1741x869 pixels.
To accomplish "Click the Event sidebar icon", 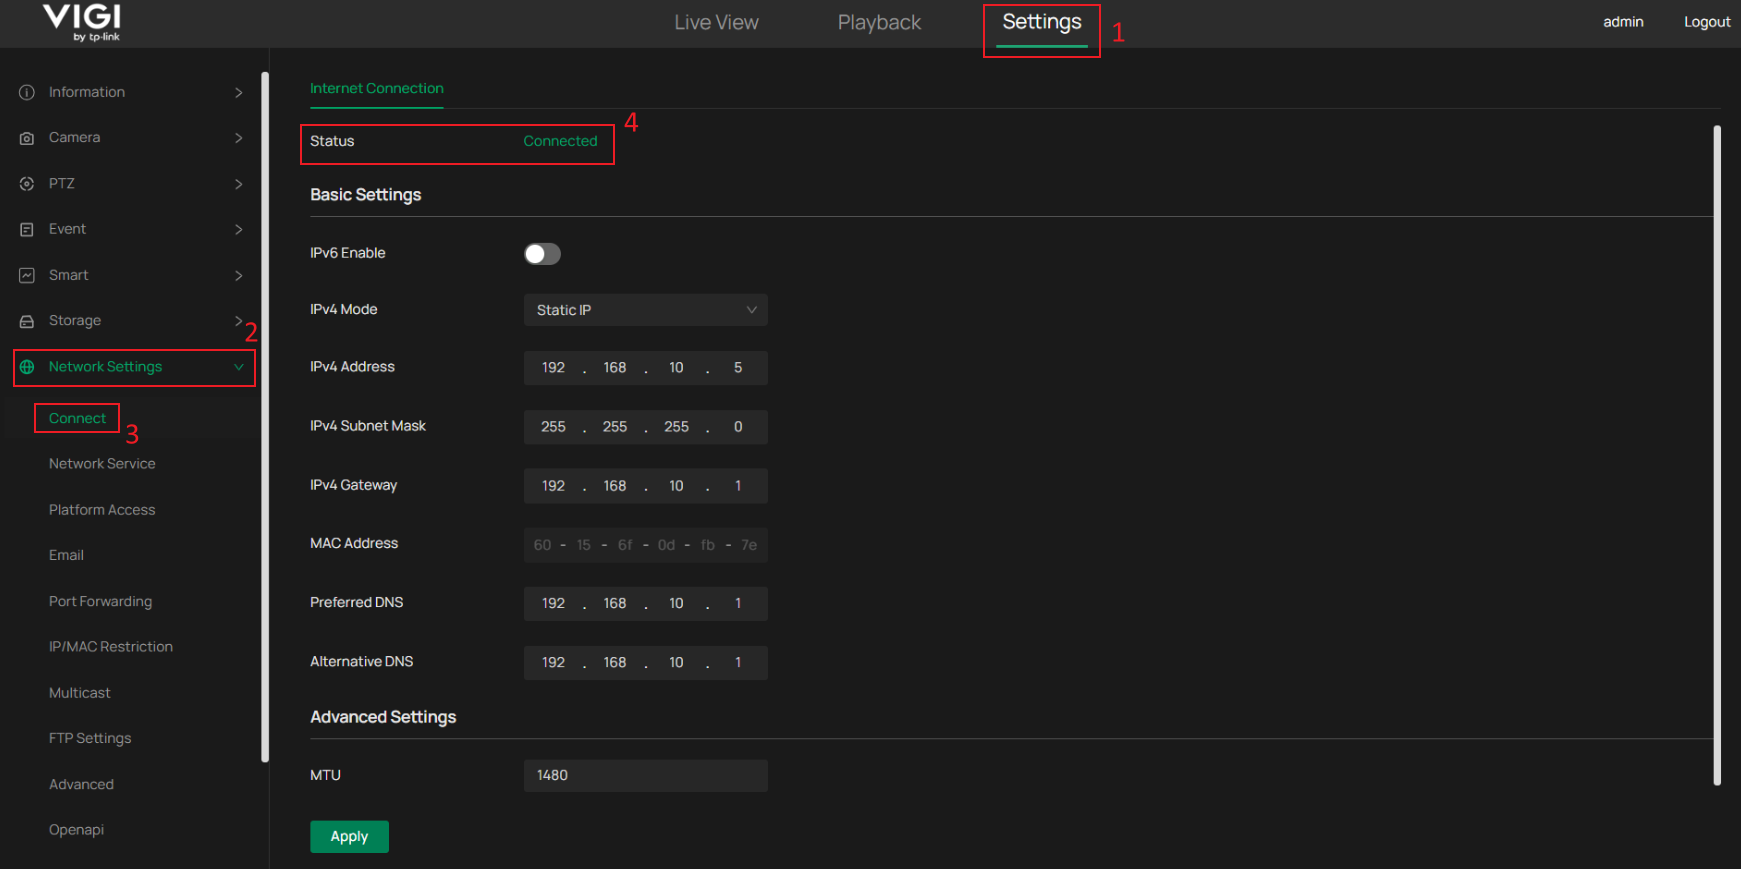I will coord(27,229).
